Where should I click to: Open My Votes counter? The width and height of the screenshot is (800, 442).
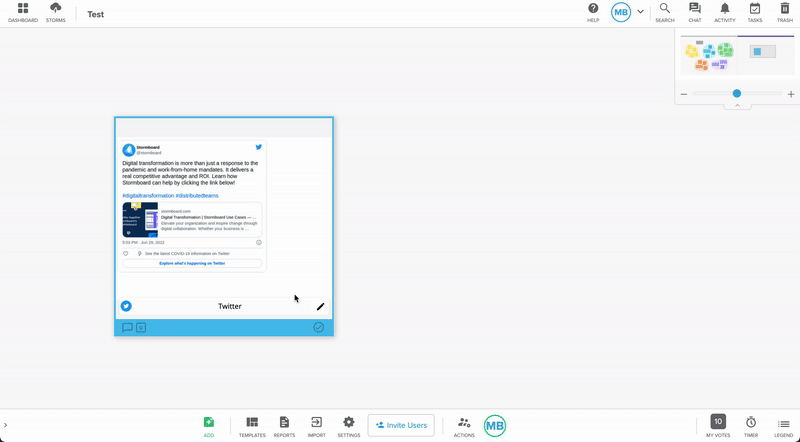point(718,426)
